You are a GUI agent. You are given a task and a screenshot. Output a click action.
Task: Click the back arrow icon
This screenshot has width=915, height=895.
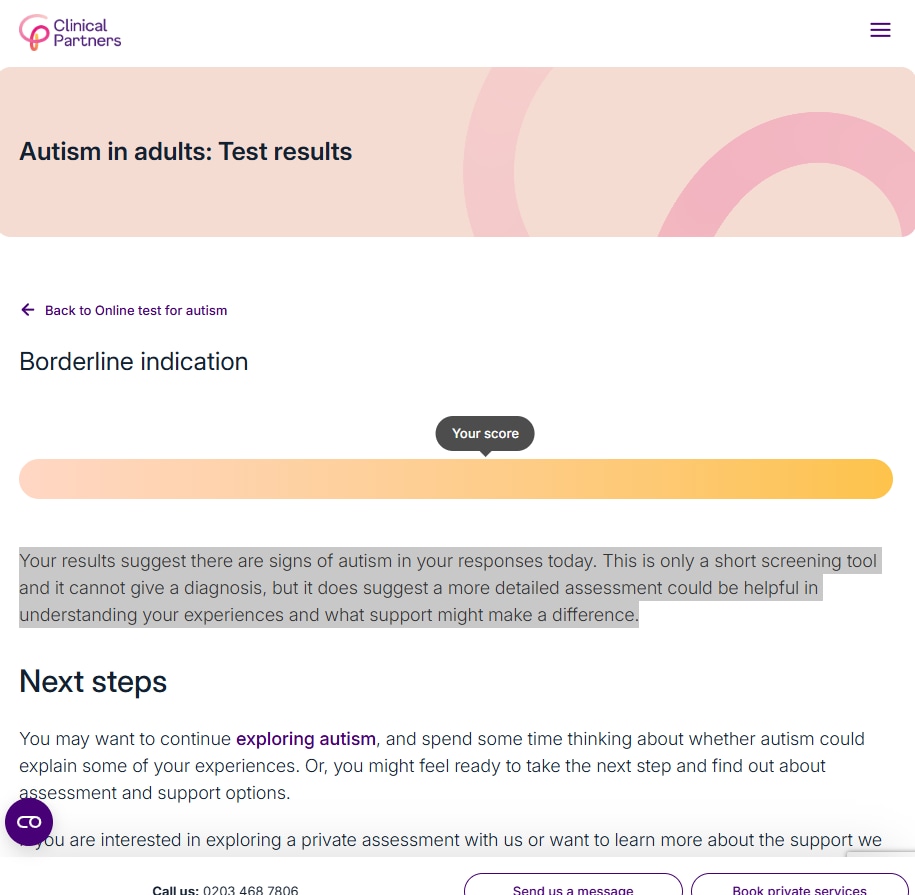[x=28, y=310]
